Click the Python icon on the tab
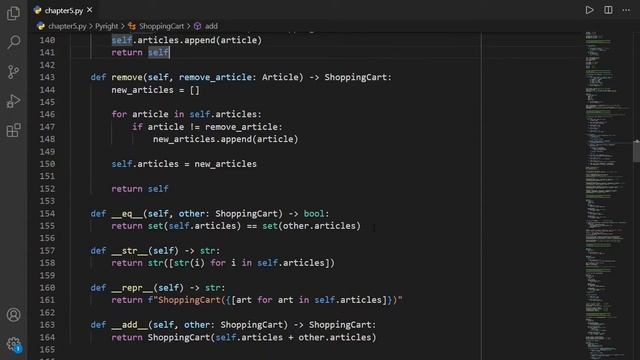640x360 pixels. 38,10
